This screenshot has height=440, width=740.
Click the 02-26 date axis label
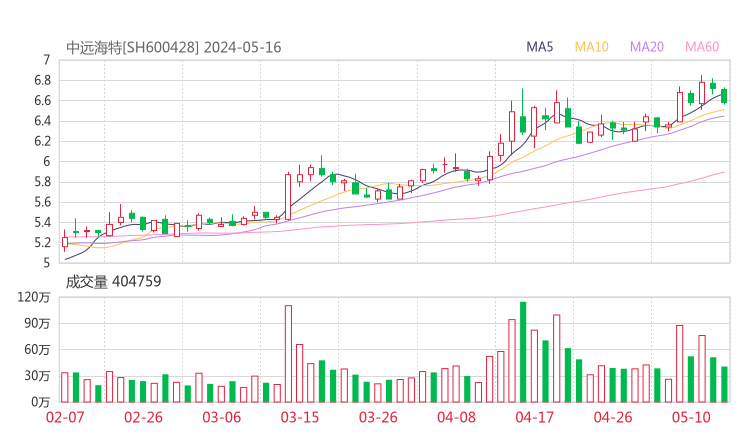(143, 417)
